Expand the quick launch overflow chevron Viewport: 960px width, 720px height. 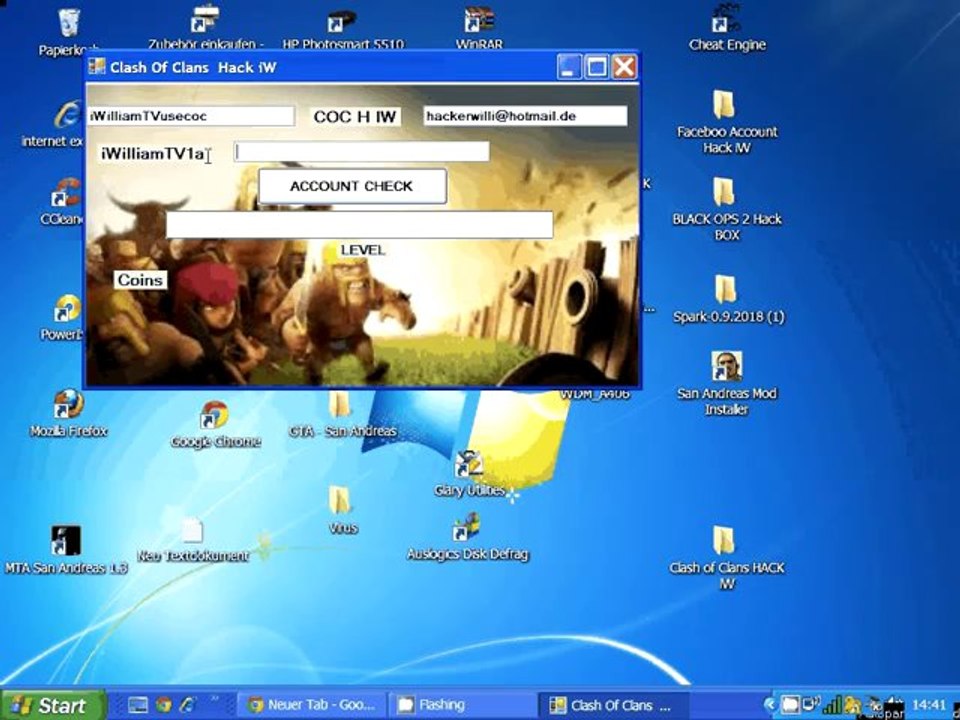click(215, 699)
